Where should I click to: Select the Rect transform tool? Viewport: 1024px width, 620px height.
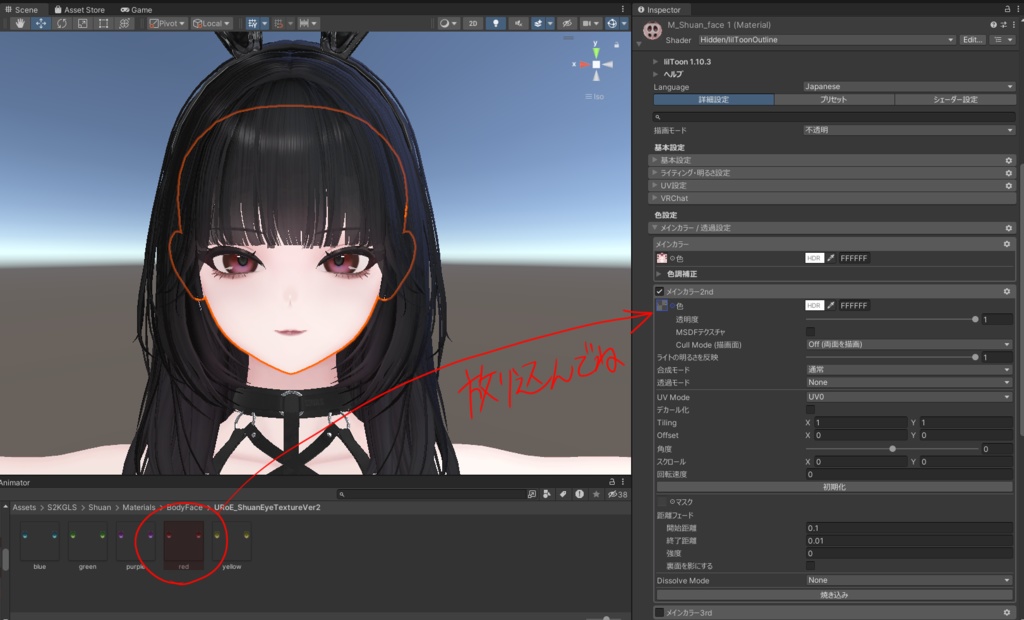coord(103,24)
